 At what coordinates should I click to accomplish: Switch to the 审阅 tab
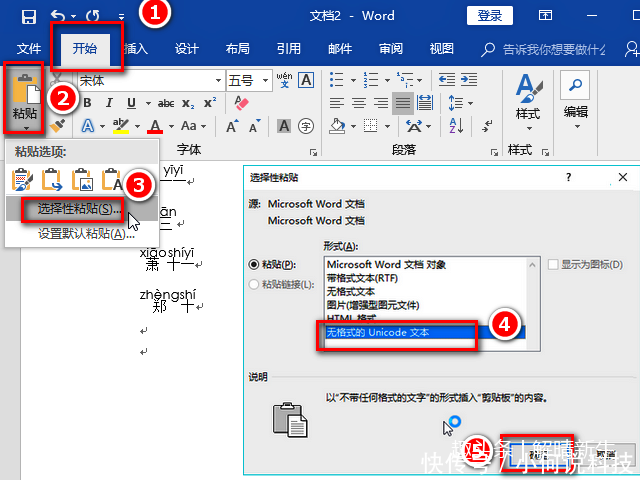pyautogui.click(x=391, y=49)
